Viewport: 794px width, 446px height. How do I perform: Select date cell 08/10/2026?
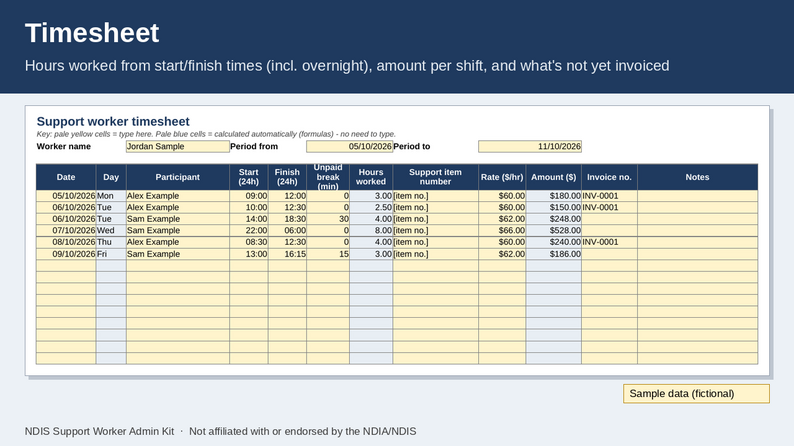click(66, 242)
